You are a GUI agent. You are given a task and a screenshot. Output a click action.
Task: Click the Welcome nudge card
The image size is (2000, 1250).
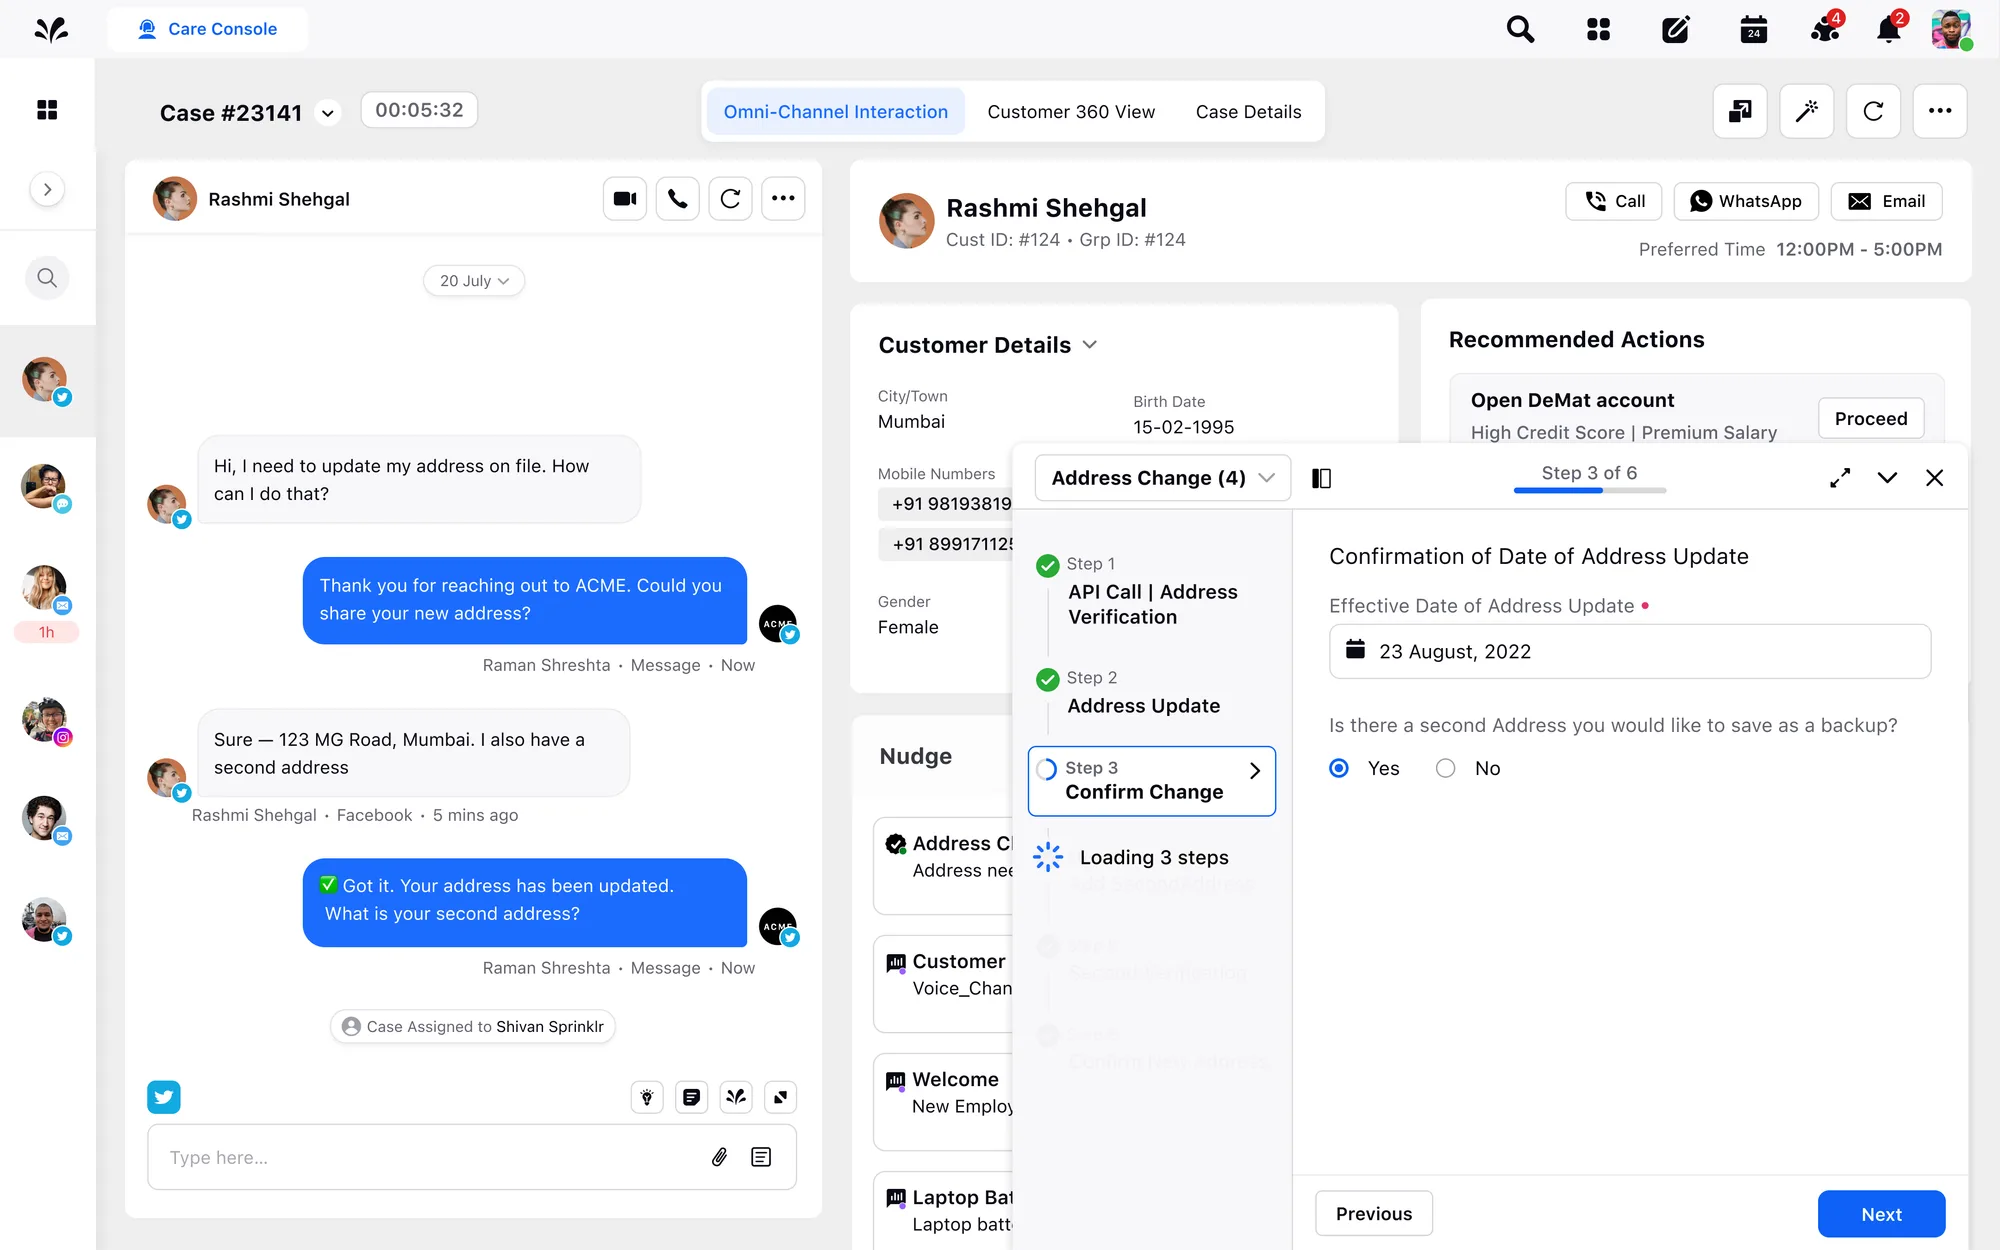[943, 1102]
